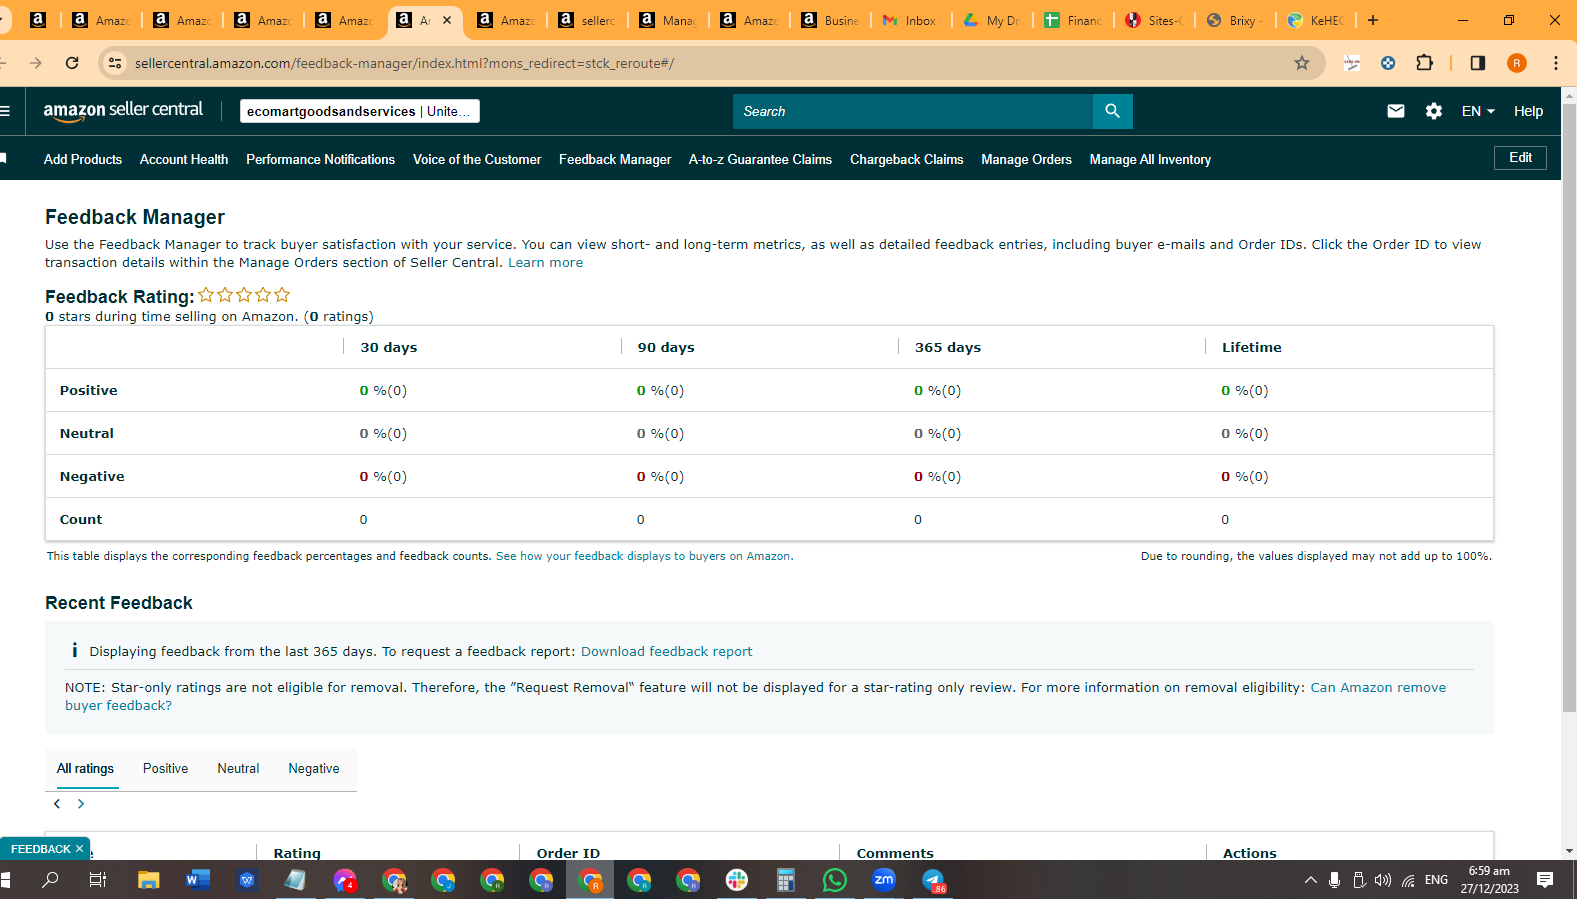Open Performance Notifications menu item

(321, 159)
